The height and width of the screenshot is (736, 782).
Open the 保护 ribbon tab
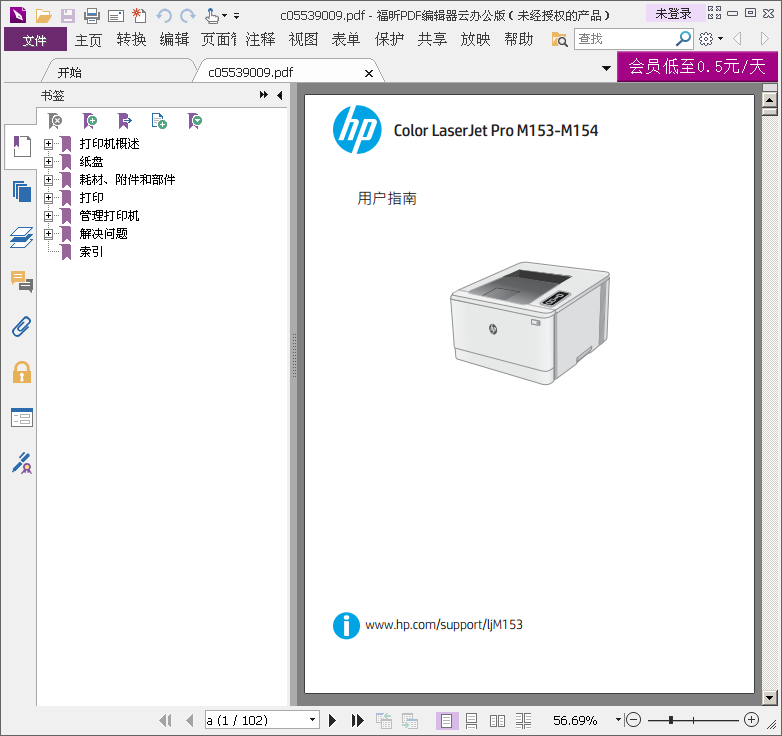point(389,39)
